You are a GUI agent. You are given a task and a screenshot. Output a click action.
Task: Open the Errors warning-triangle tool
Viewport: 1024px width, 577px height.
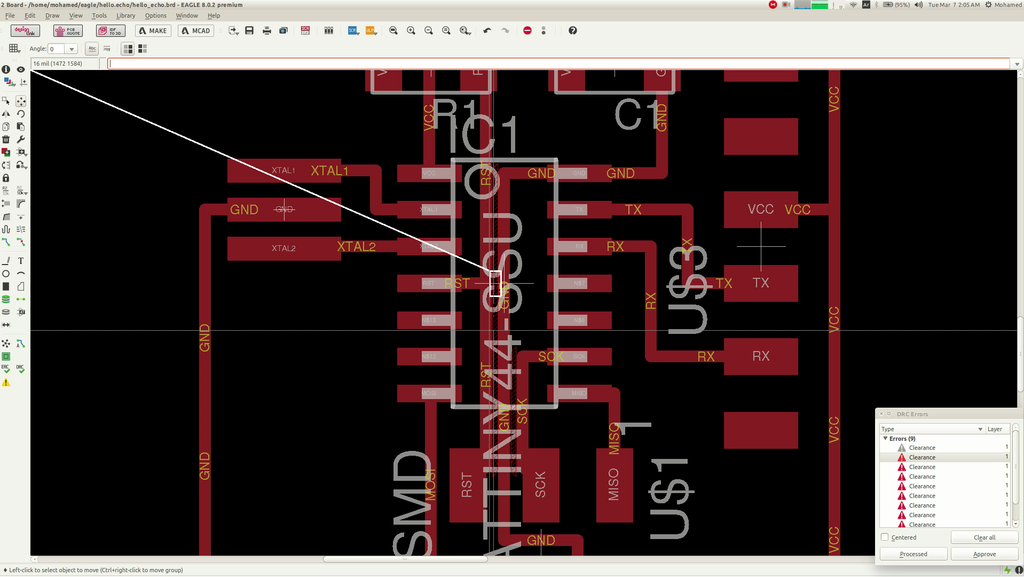click(x=6, y=382)
